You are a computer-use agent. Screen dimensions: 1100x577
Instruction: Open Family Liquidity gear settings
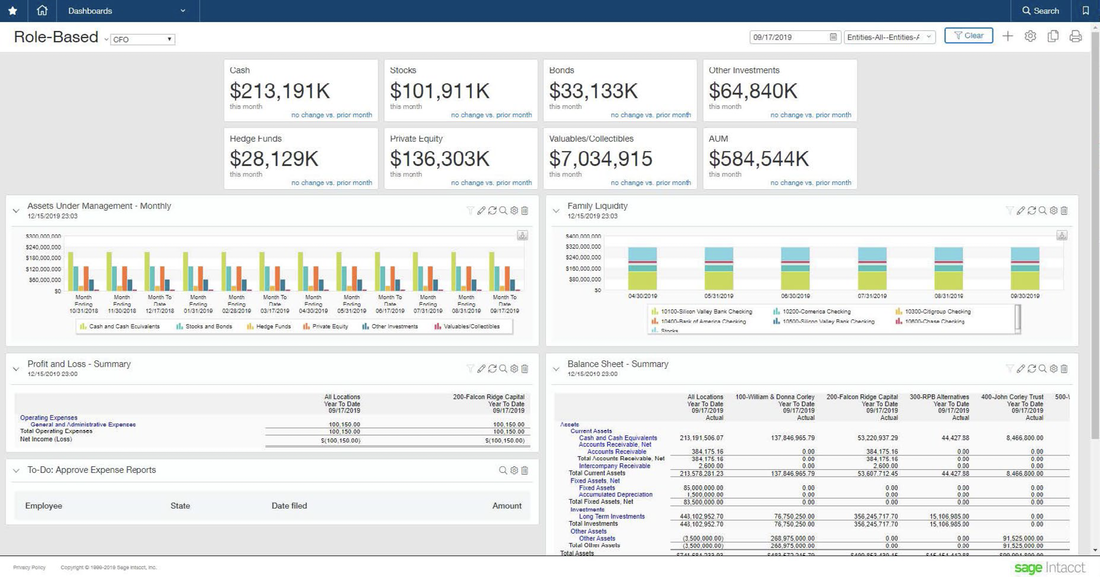click(1053, 211)
